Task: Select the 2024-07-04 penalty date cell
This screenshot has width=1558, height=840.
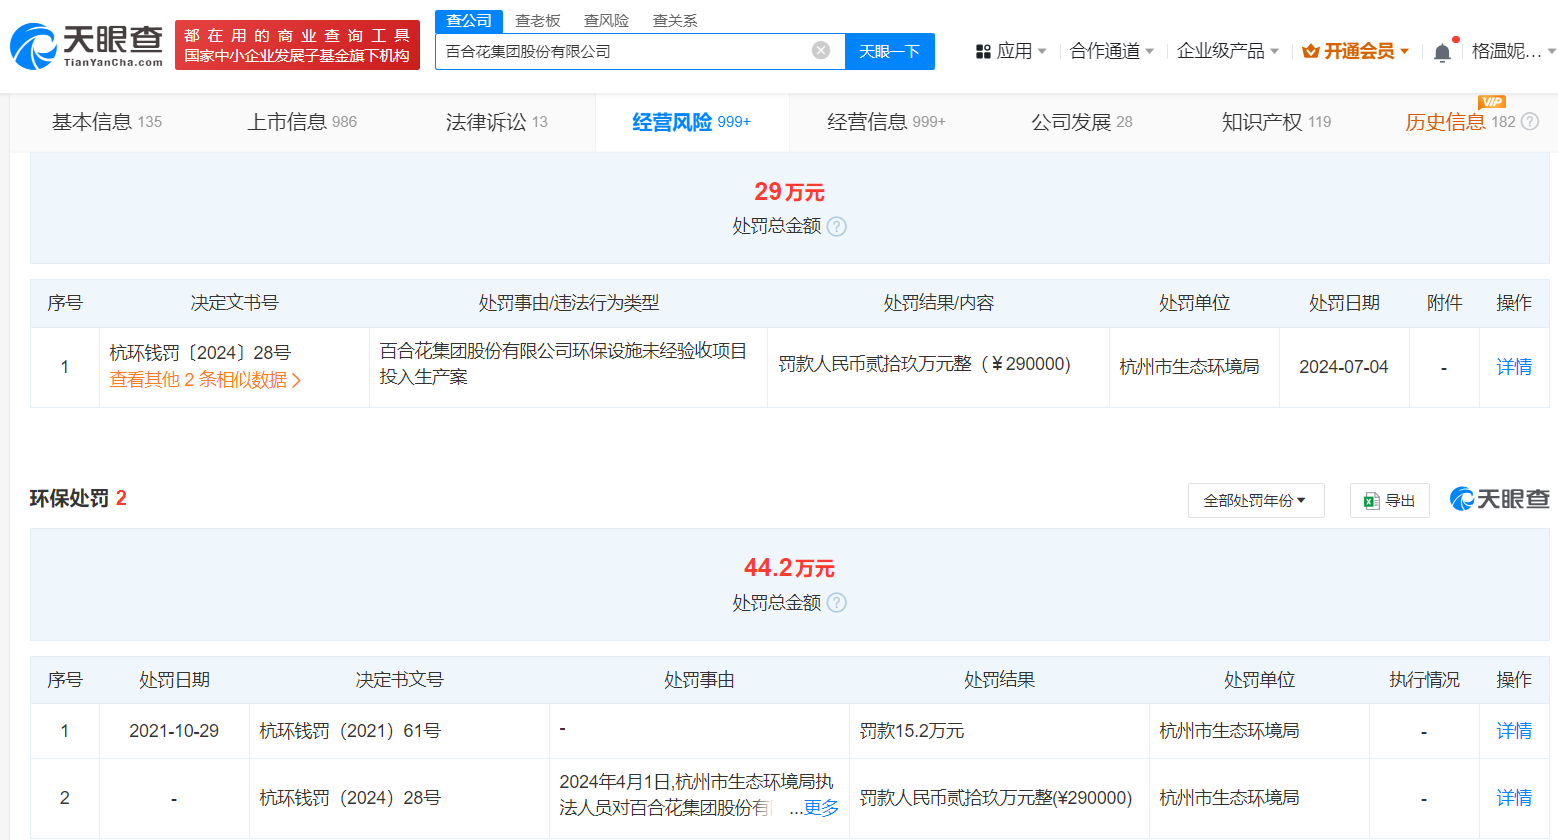Action: pyautogui.click(x=1344, y=367)
